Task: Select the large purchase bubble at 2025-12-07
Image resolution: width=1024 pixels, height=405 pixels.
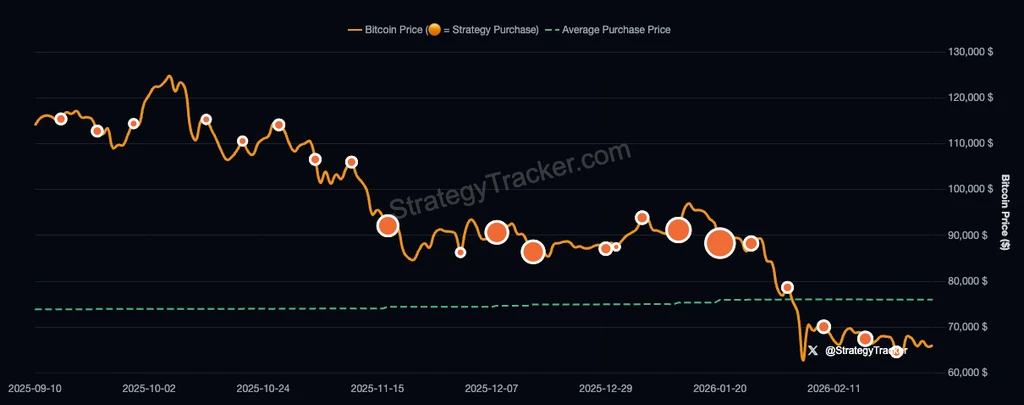Action: (x=497, y=232)
